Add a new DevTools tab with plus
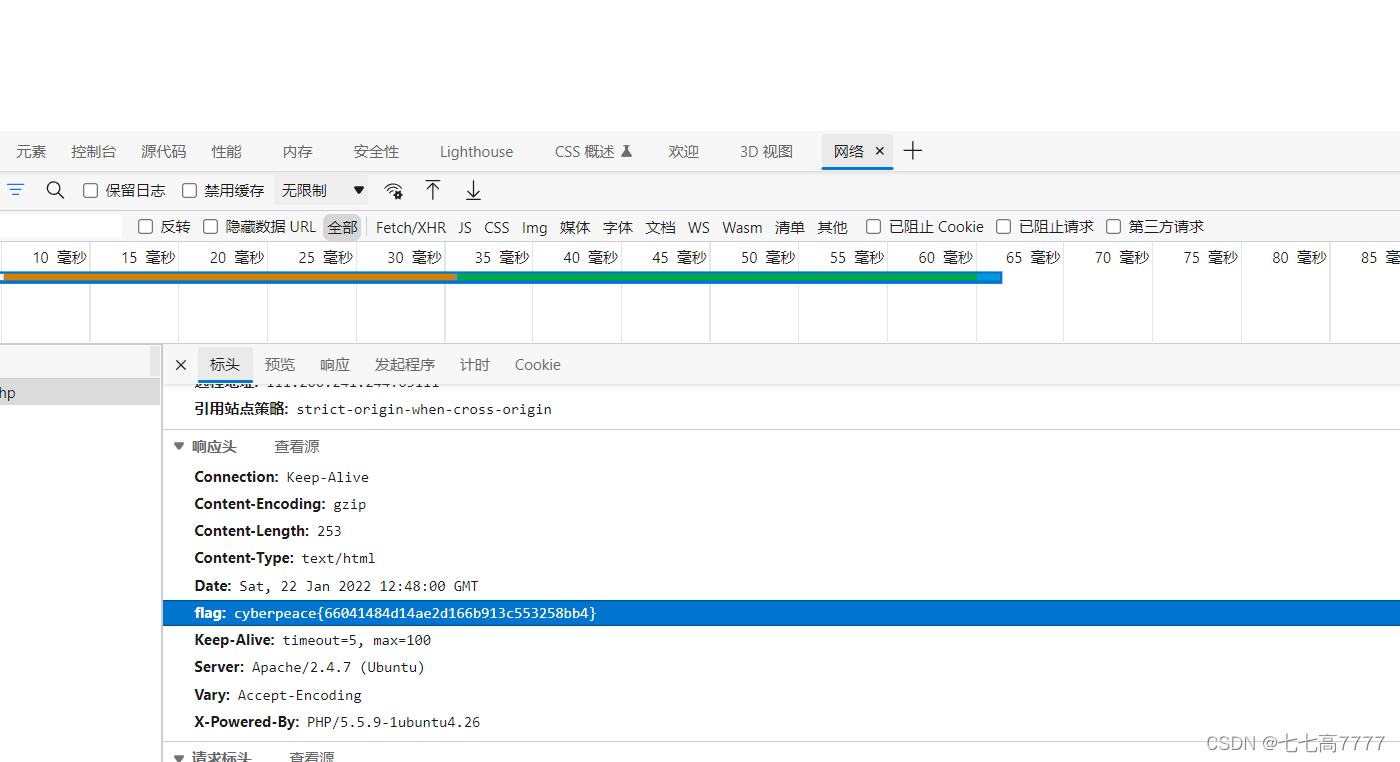Viewport: 1400px width, 762px height. 912,151
